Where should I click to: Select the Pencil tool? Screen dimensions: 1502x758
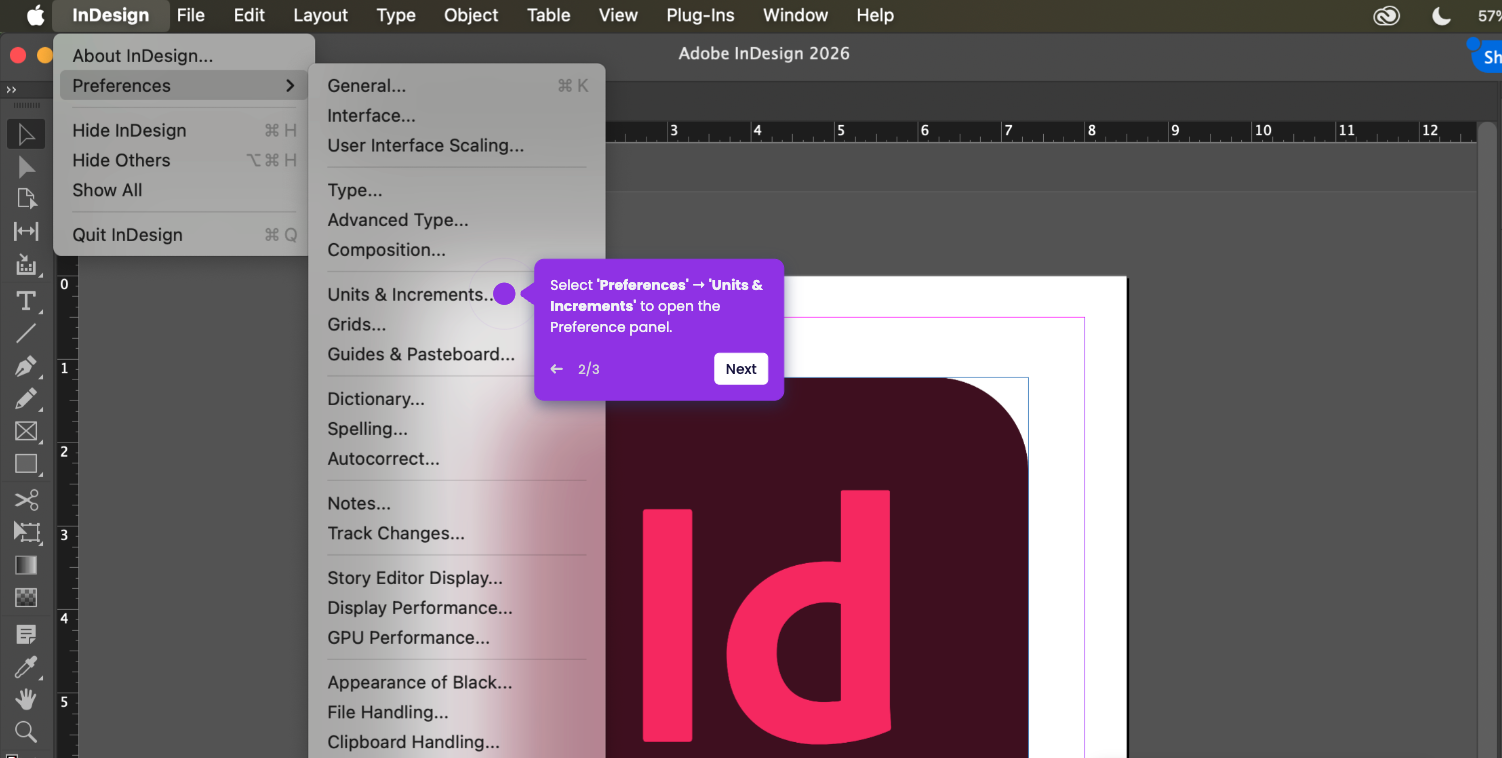point(26,399)
